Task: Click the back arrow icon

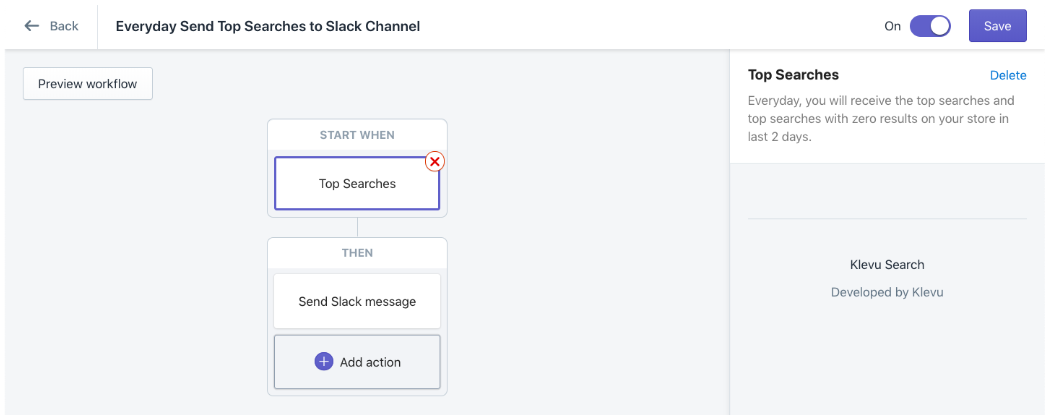Action: click(32, 26)
